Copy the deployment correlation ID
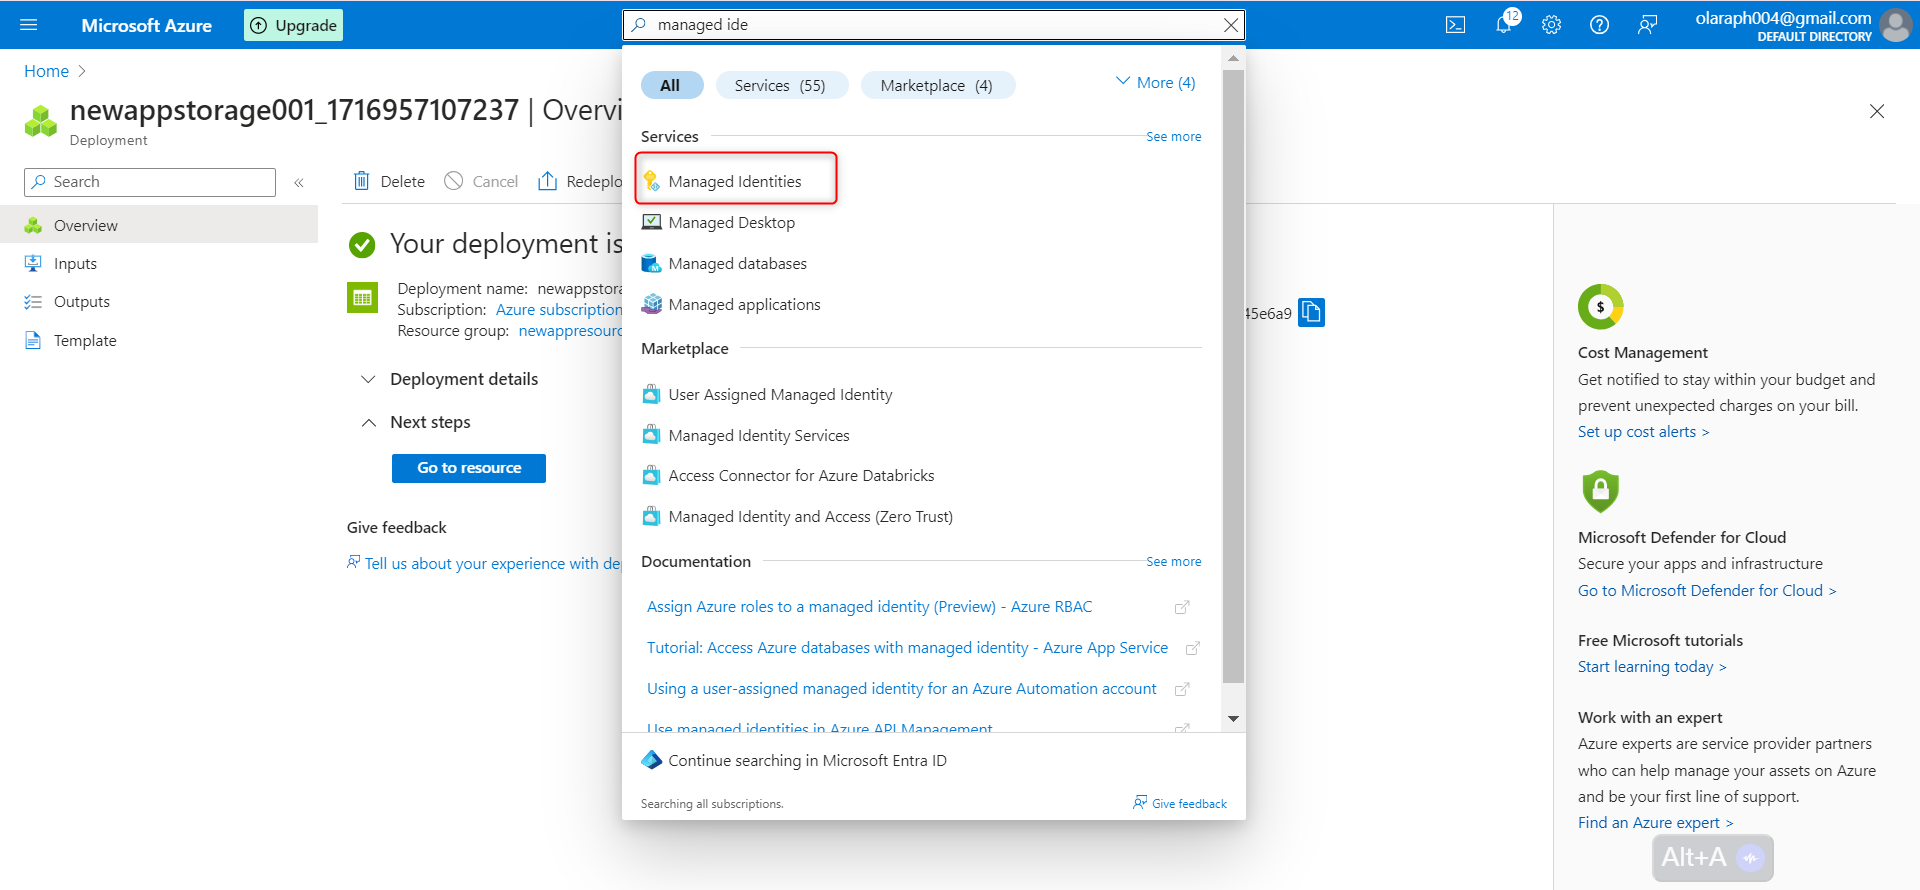The image size is (1920, 890). (x=1311, y=313)
